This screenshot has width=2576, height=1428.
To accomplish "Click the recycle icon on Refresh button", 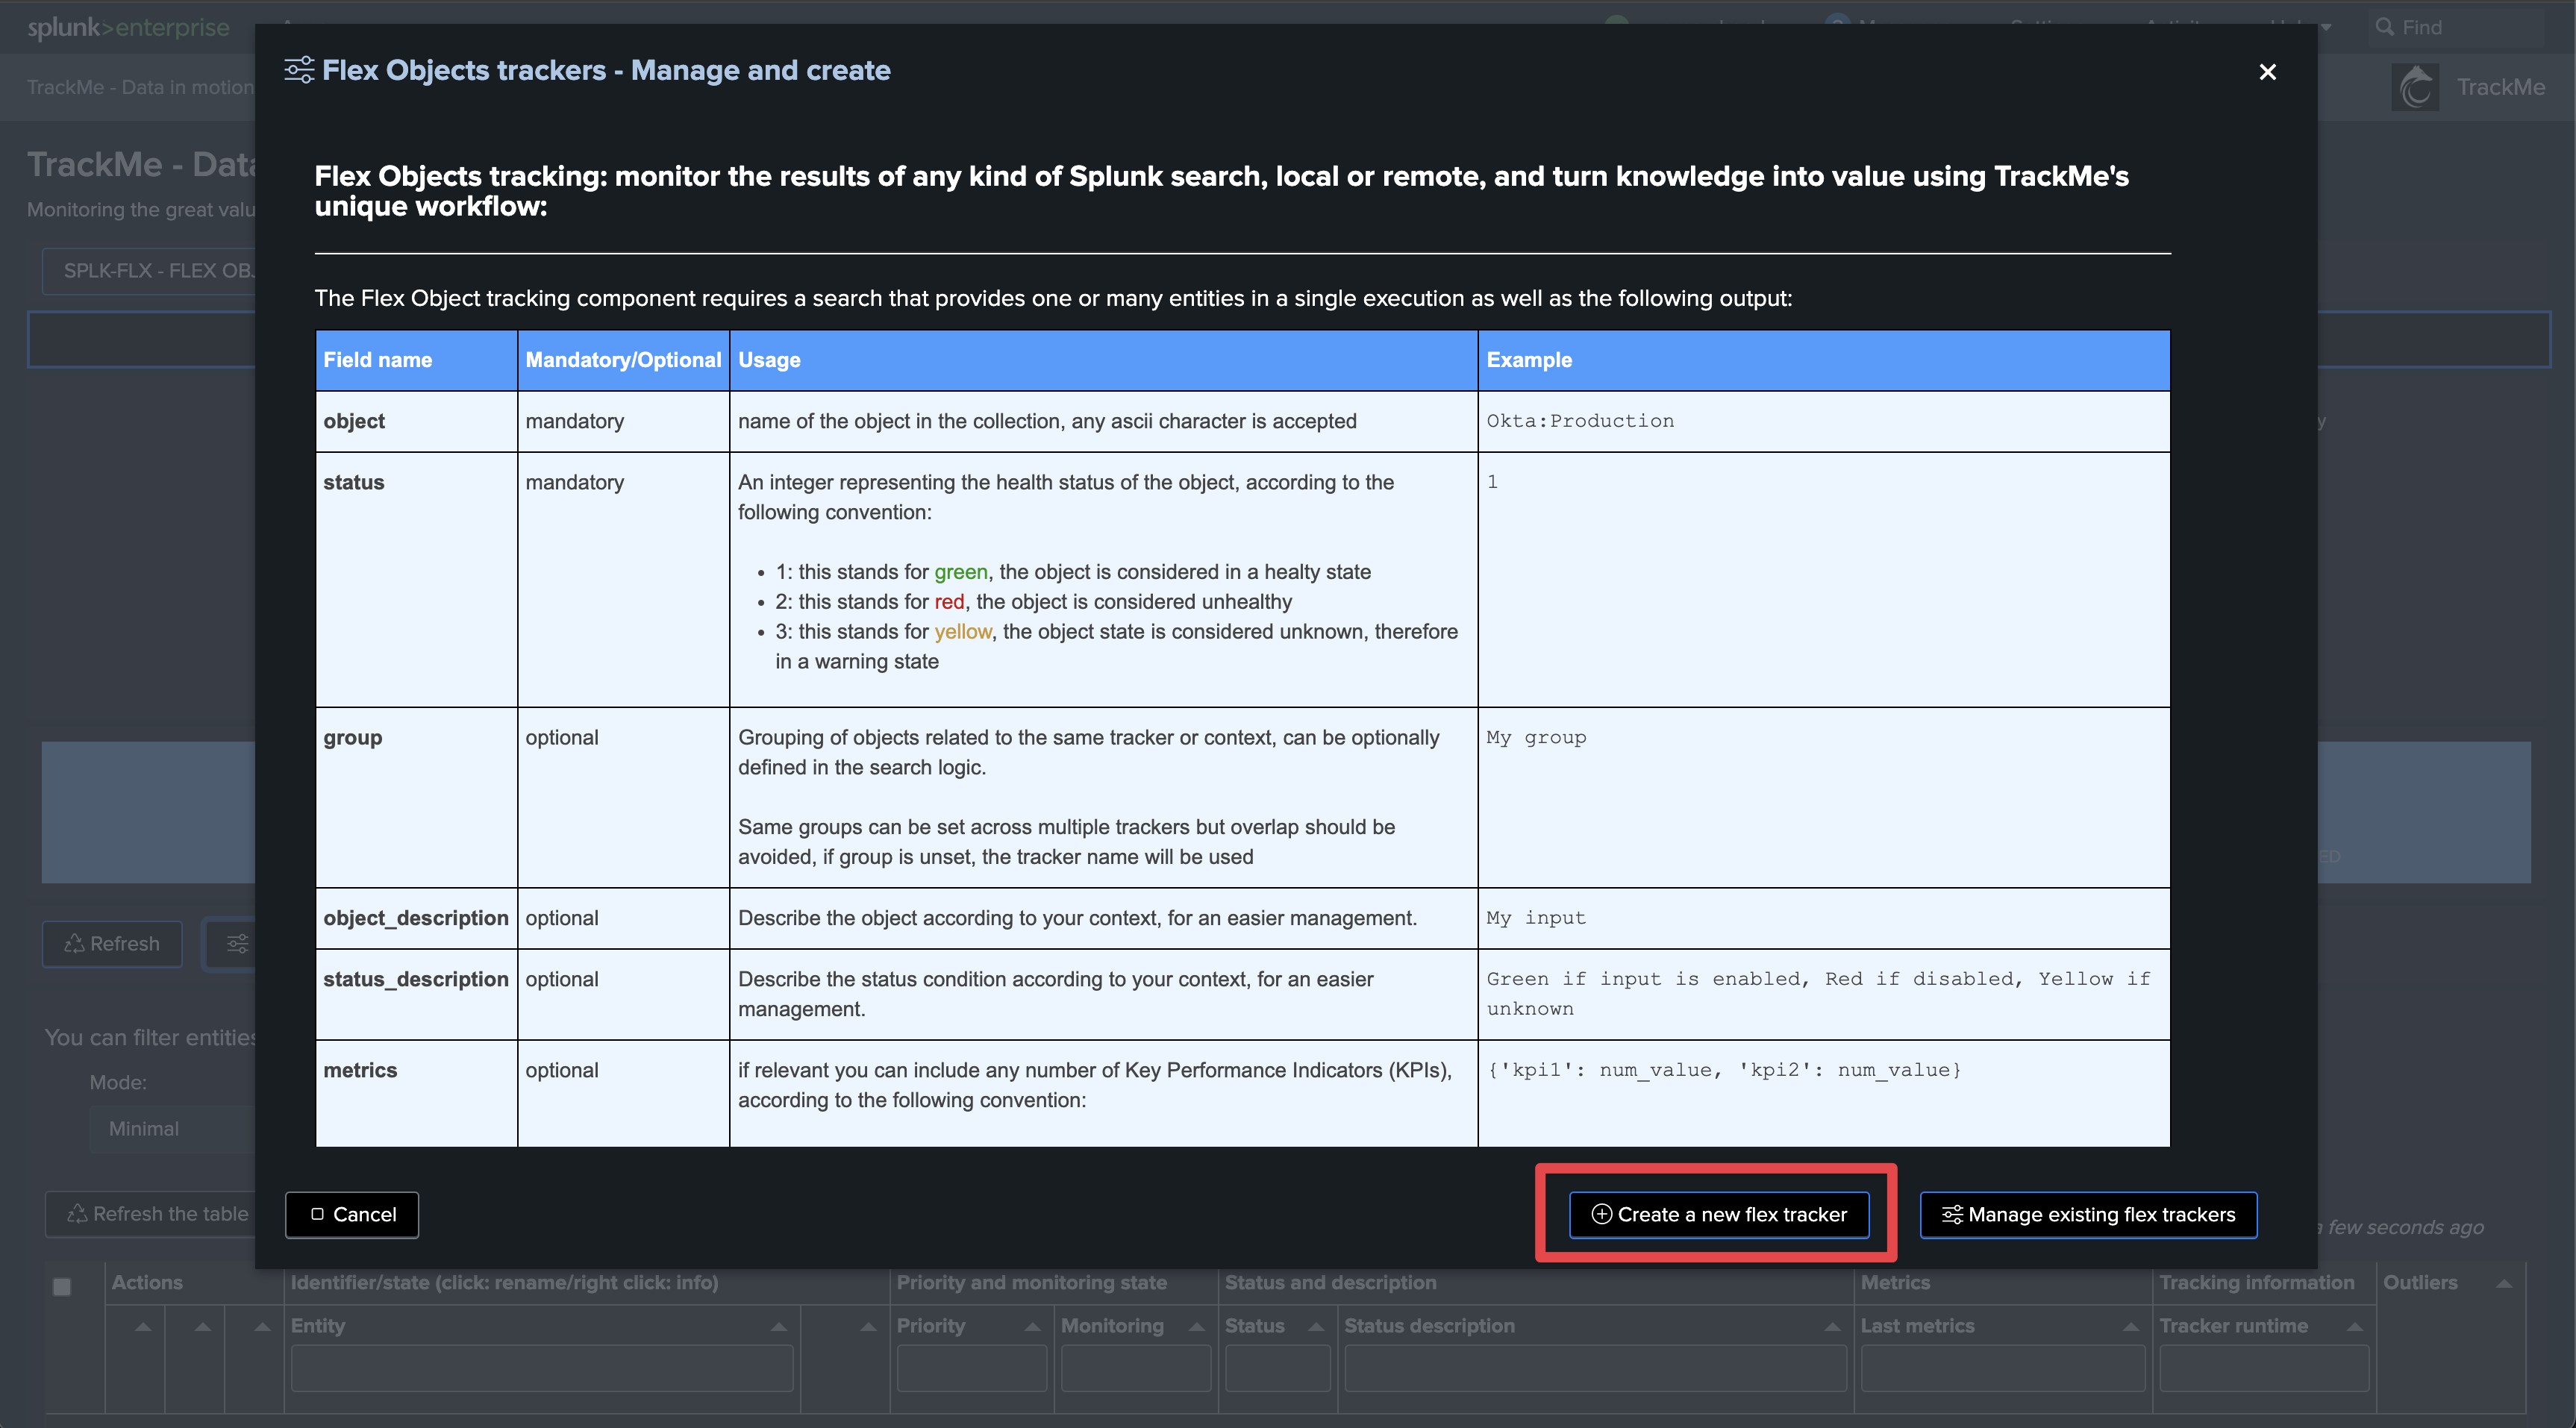I will (74, 943).
